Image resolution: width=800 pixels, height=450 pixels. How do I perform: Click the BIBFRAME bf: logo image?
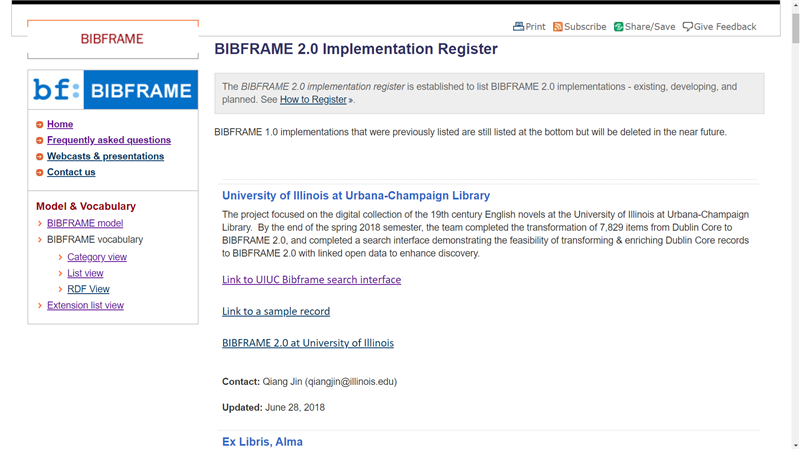[113, 91]
